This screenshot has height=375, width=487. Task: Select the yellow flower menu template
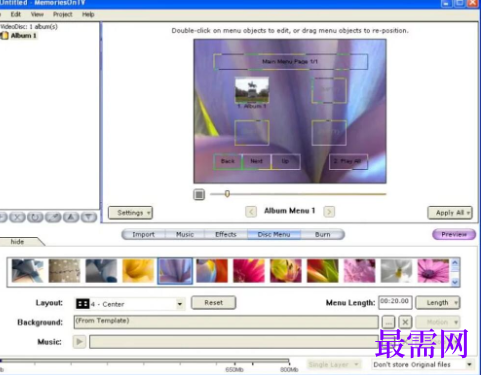pos(138,271)
